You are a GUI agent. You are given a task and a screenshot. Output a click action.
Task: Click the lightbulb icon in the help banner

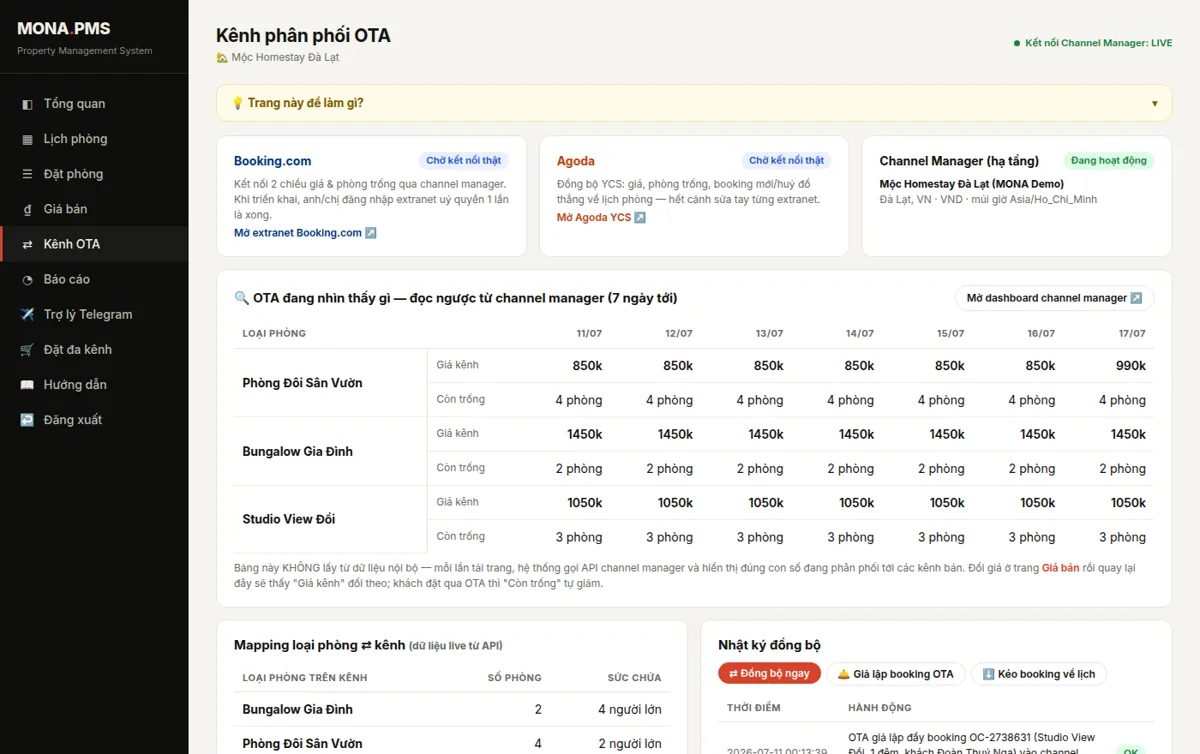tap(238, 103)
